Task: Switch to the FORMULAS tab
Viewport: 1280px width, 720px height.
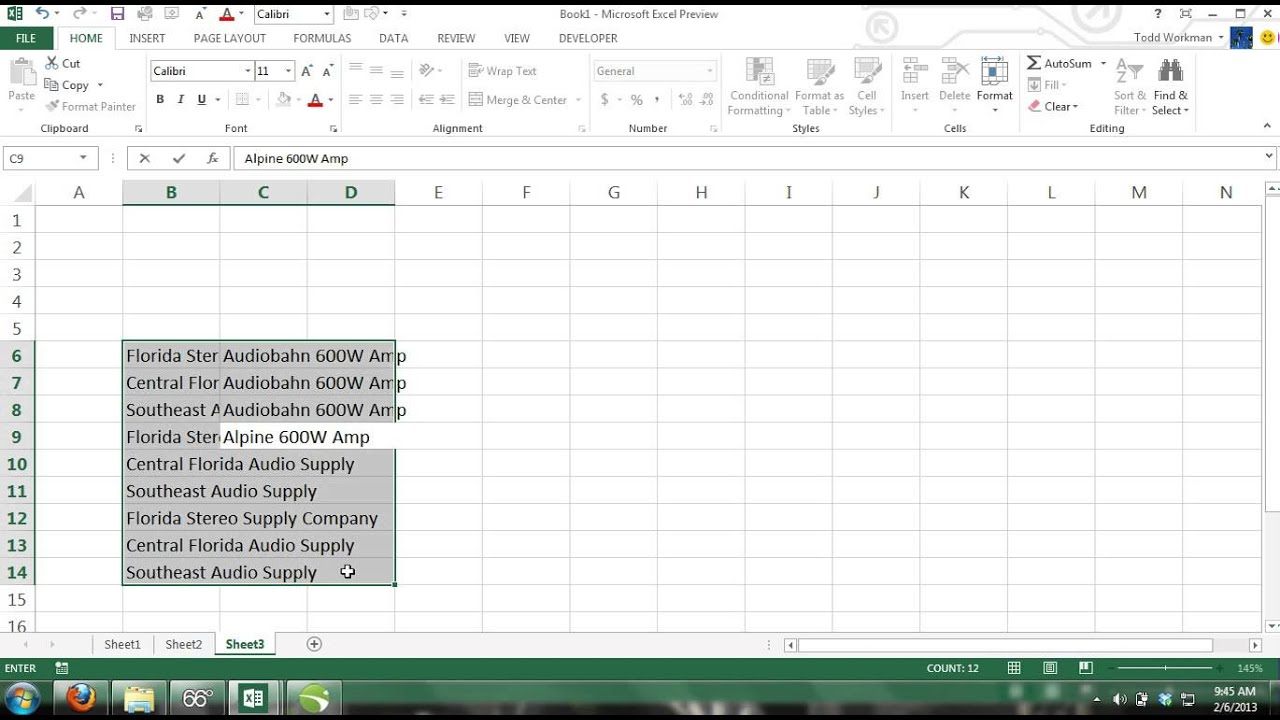Action: [x=322, y=38]
